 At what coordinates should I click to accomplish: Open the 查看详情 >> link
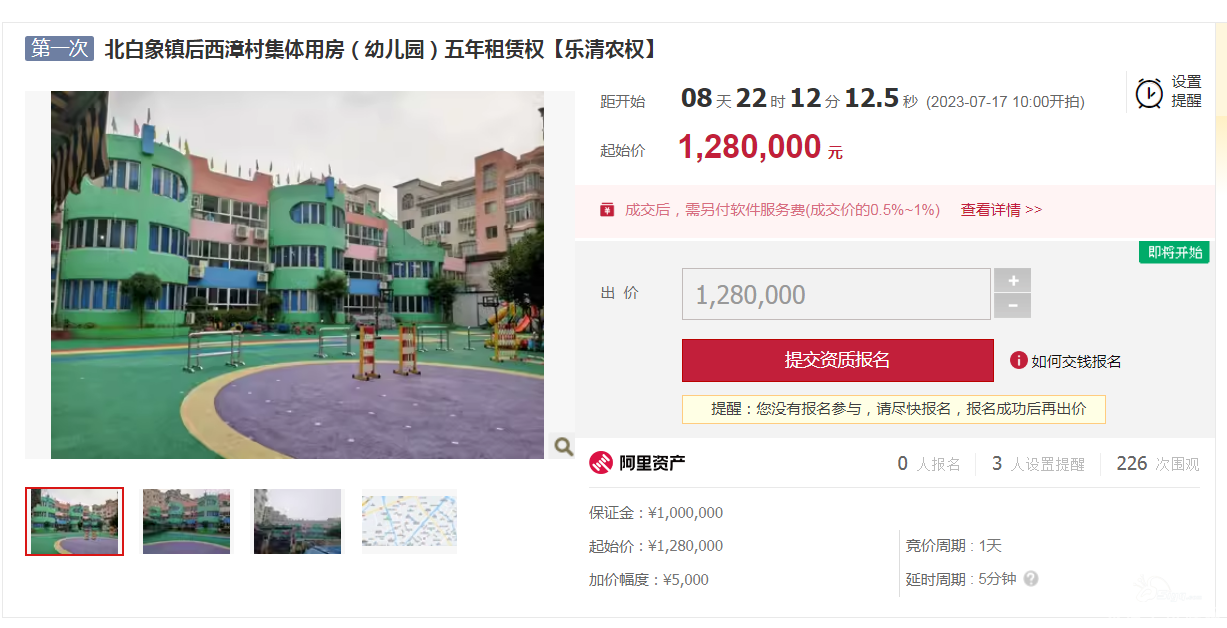pos(1001,210)
